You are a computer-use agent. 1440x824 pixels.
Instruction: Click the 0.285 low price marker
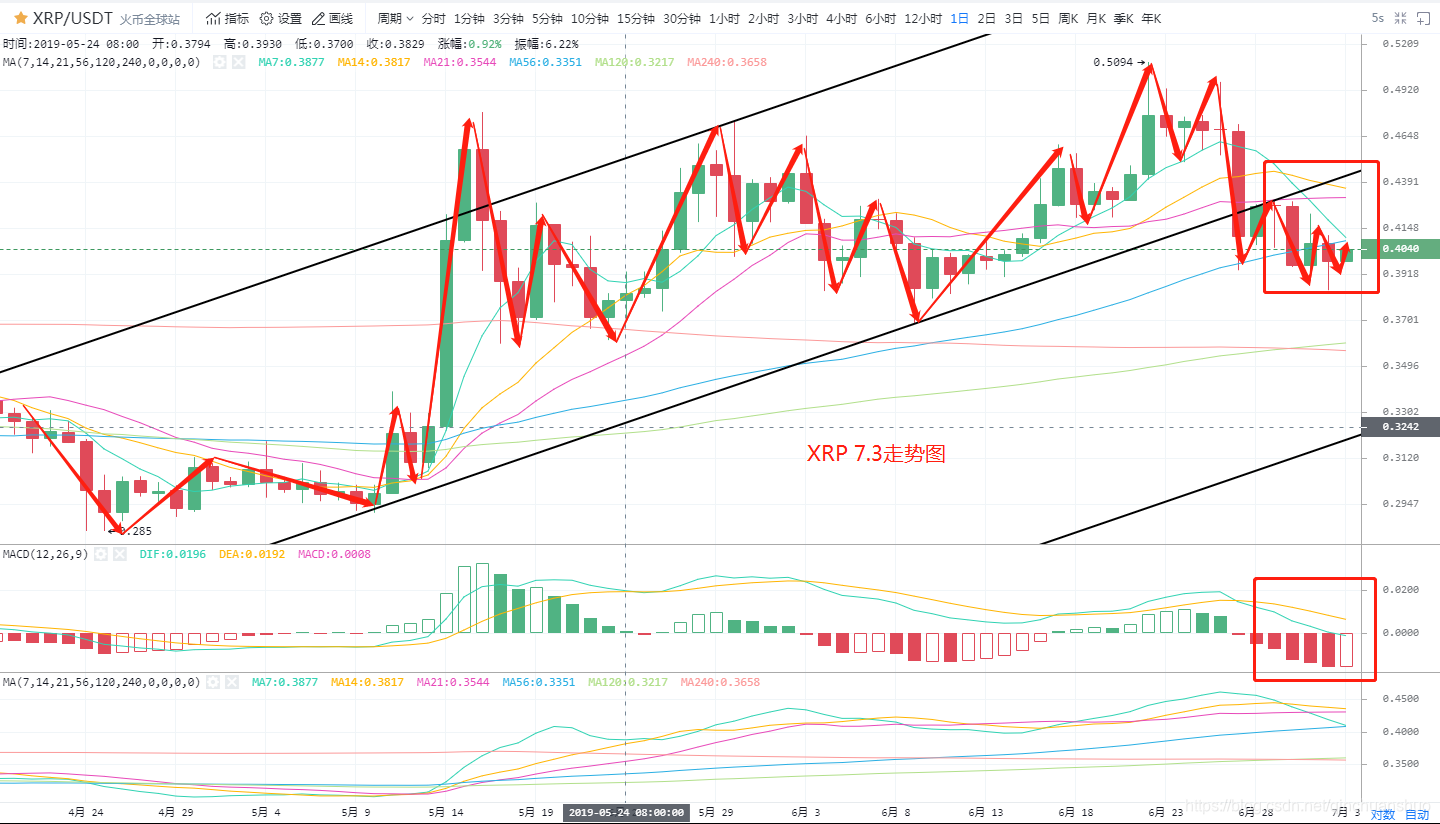tap(130, 531)
